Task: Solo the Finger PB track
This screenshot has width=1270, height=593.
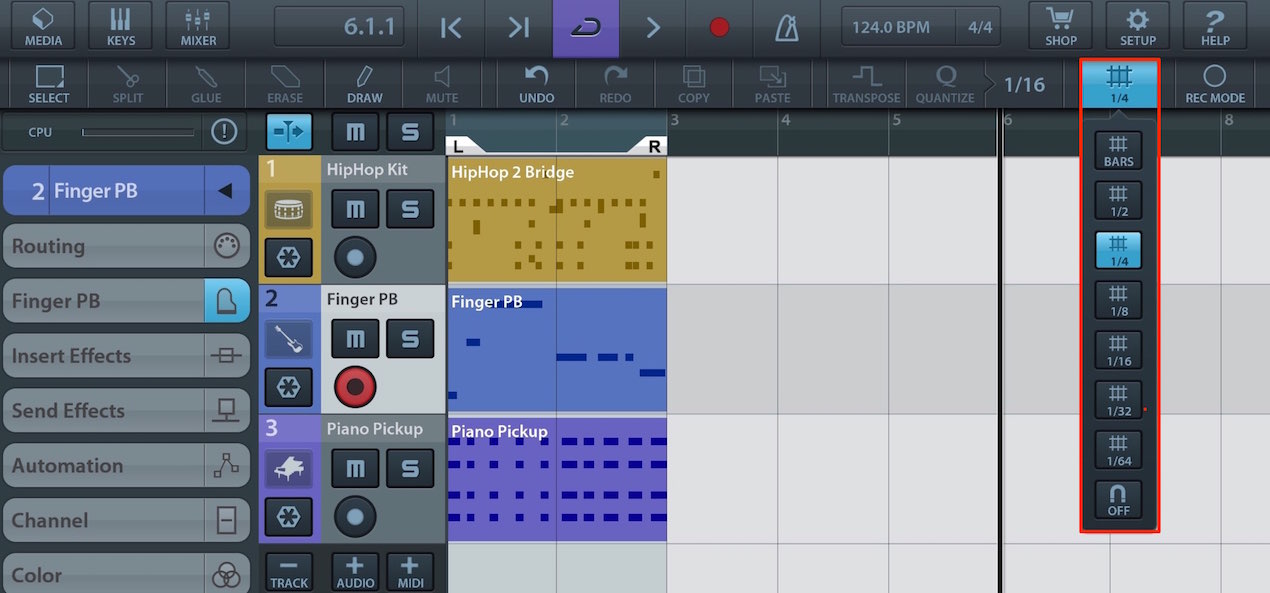Action: coord(410,339)
